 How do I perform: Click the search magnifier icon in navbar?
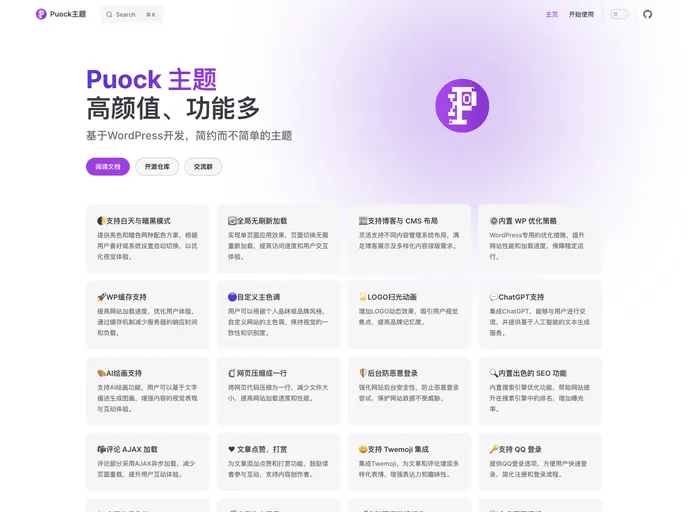[x=109, y=14]
